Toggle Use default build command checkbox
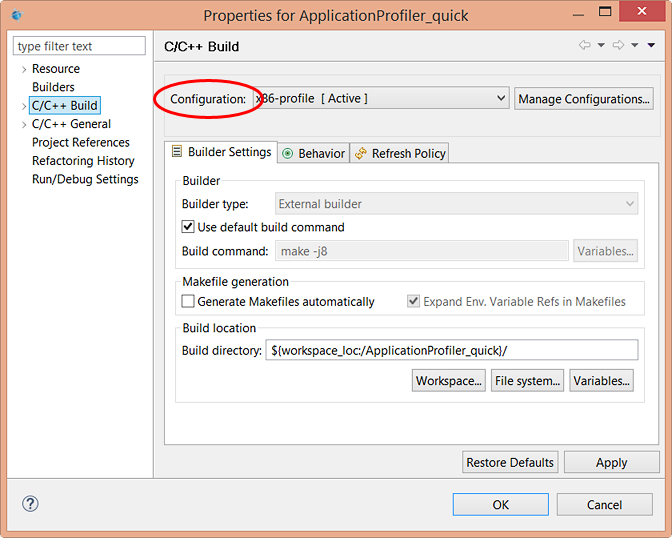 pyautogui.click(x=188, y=227)
